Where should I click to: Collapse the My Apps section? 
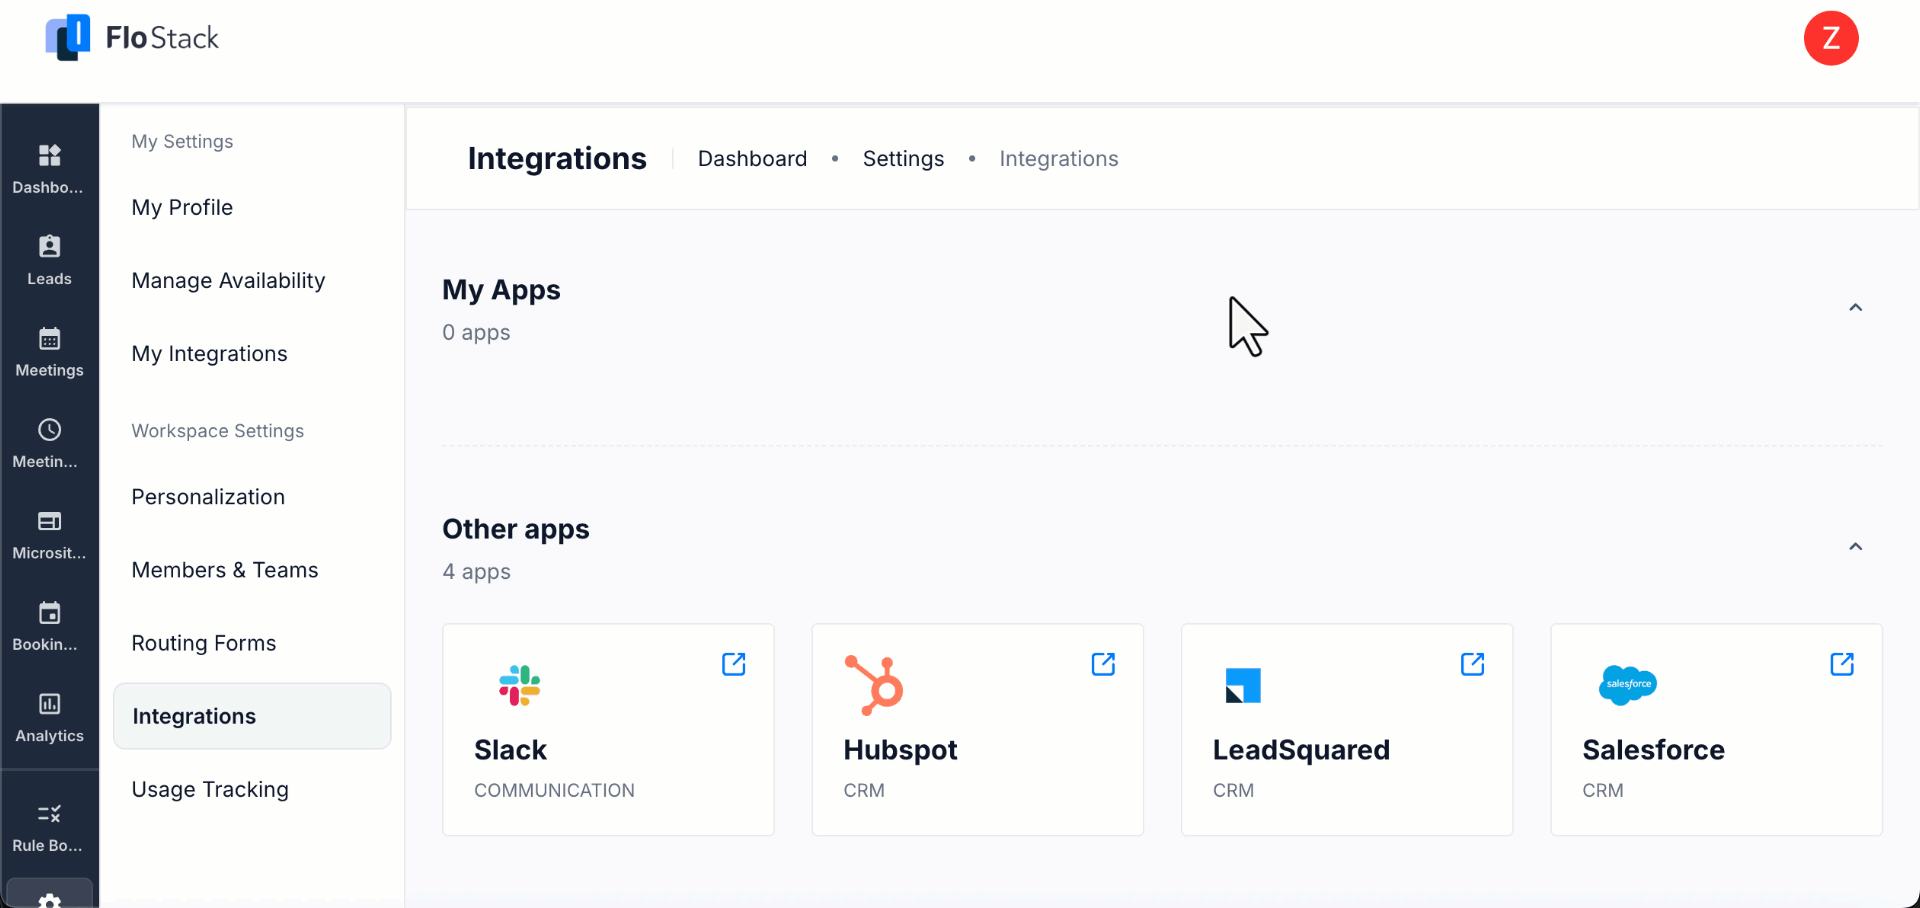click(x=1856, y=307)
